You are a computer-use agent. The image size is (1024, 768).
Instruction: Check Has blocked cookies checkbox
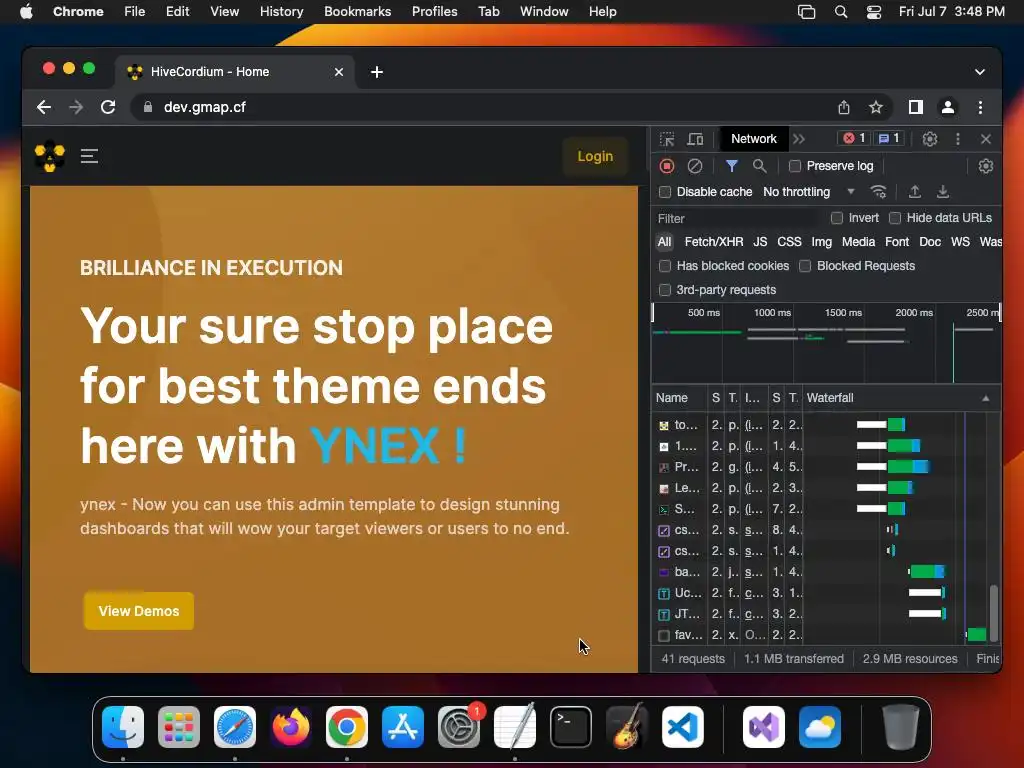[665, 266]
